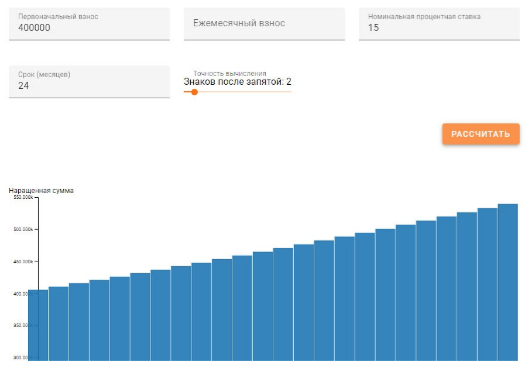Click the Наращенная сумма chart title
The width and height of the screenshot is (527, 376).
(41, 191)
